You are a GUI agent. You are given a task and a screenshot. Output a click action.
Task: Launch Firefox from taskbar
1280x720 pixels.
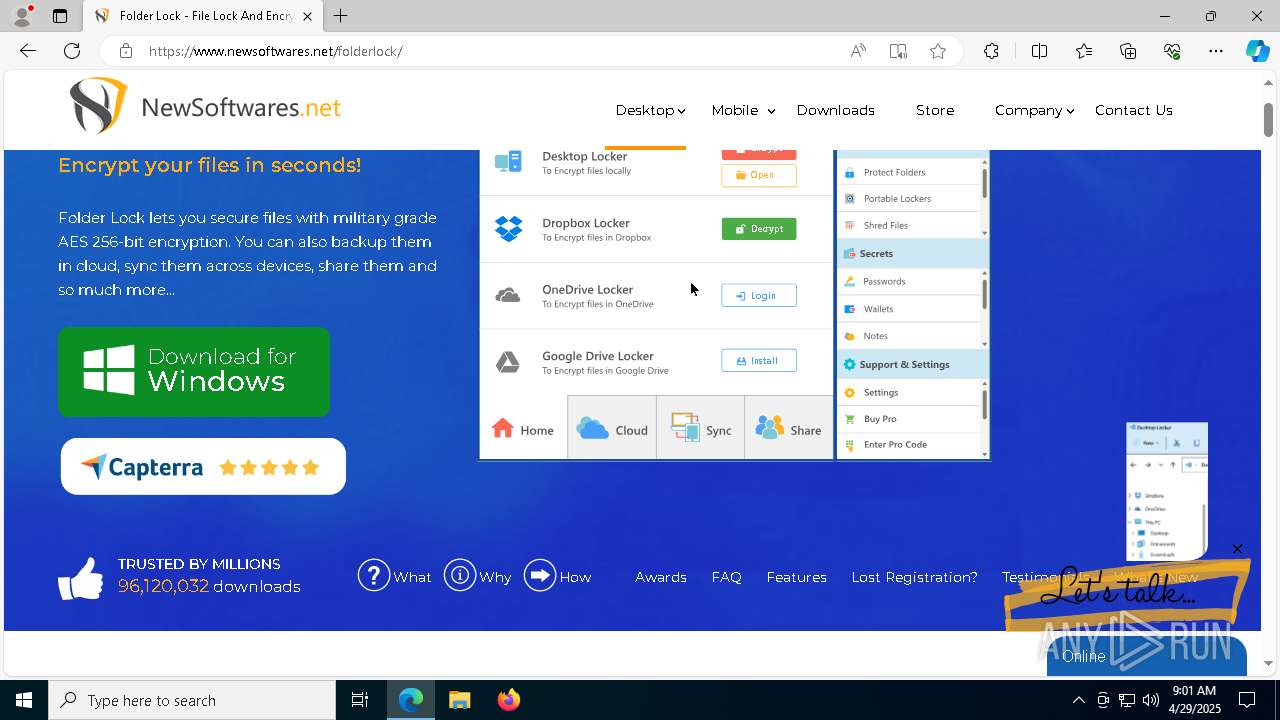(509, 700)
